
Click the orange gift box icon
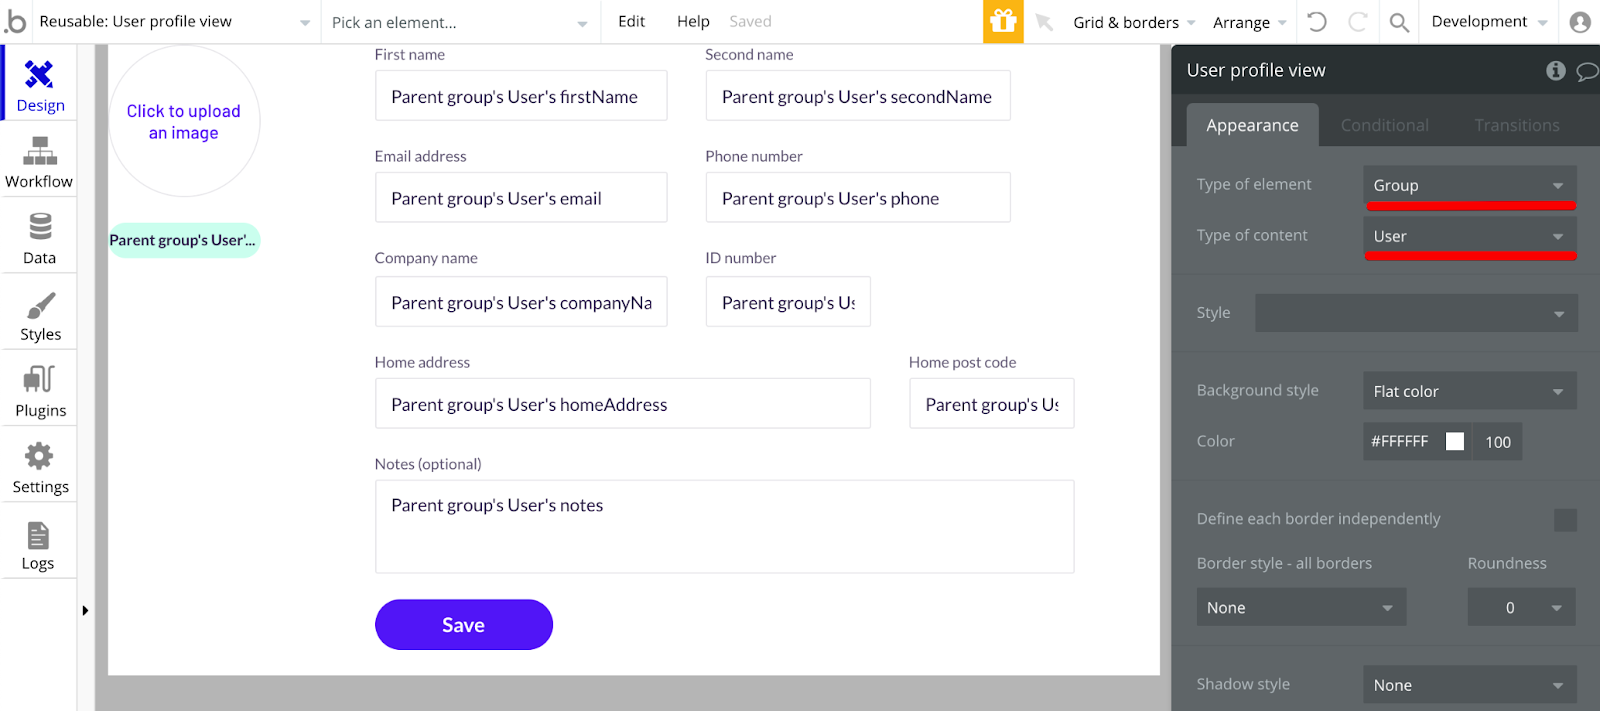click(1003, 21)
